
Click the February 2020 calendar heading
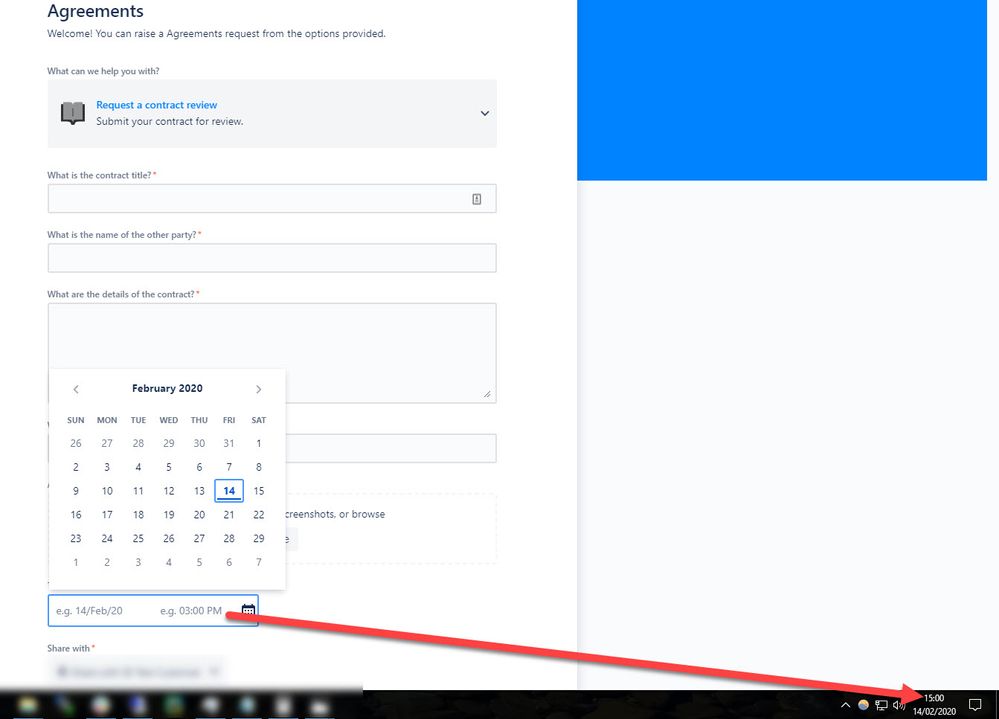[168, 388]
